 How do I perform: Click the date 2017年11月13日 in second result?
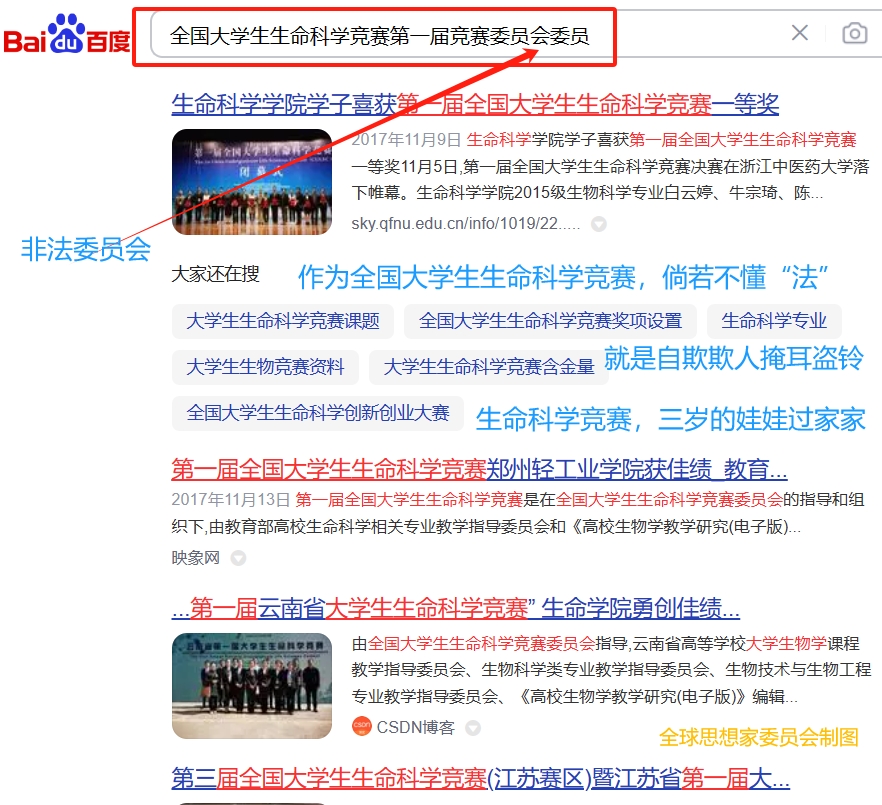[x=231, y=500]
